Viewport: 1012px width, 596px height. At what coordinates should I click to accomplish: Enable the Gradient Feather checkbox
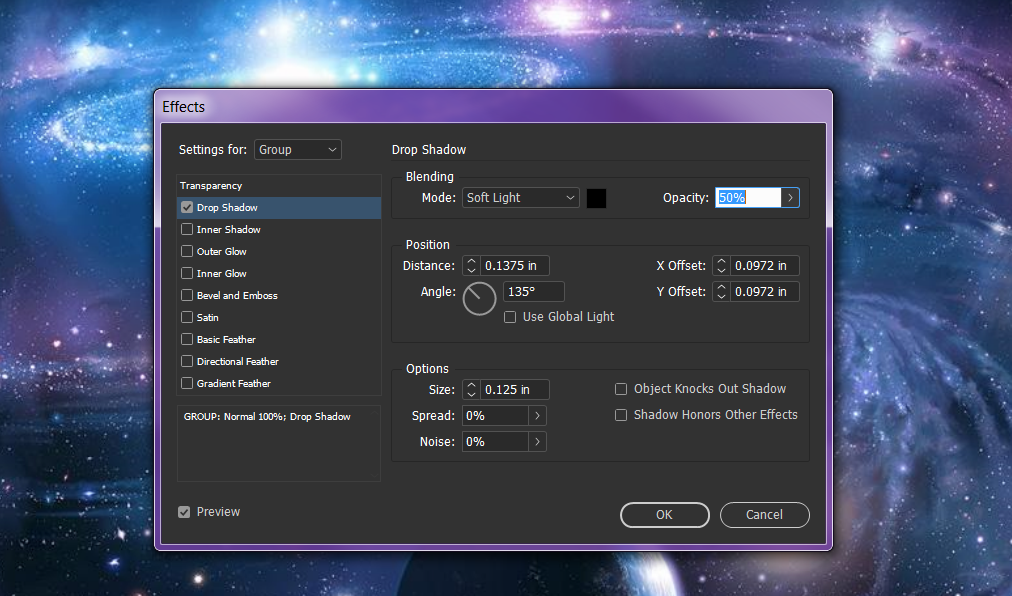[x=187, y=383]
